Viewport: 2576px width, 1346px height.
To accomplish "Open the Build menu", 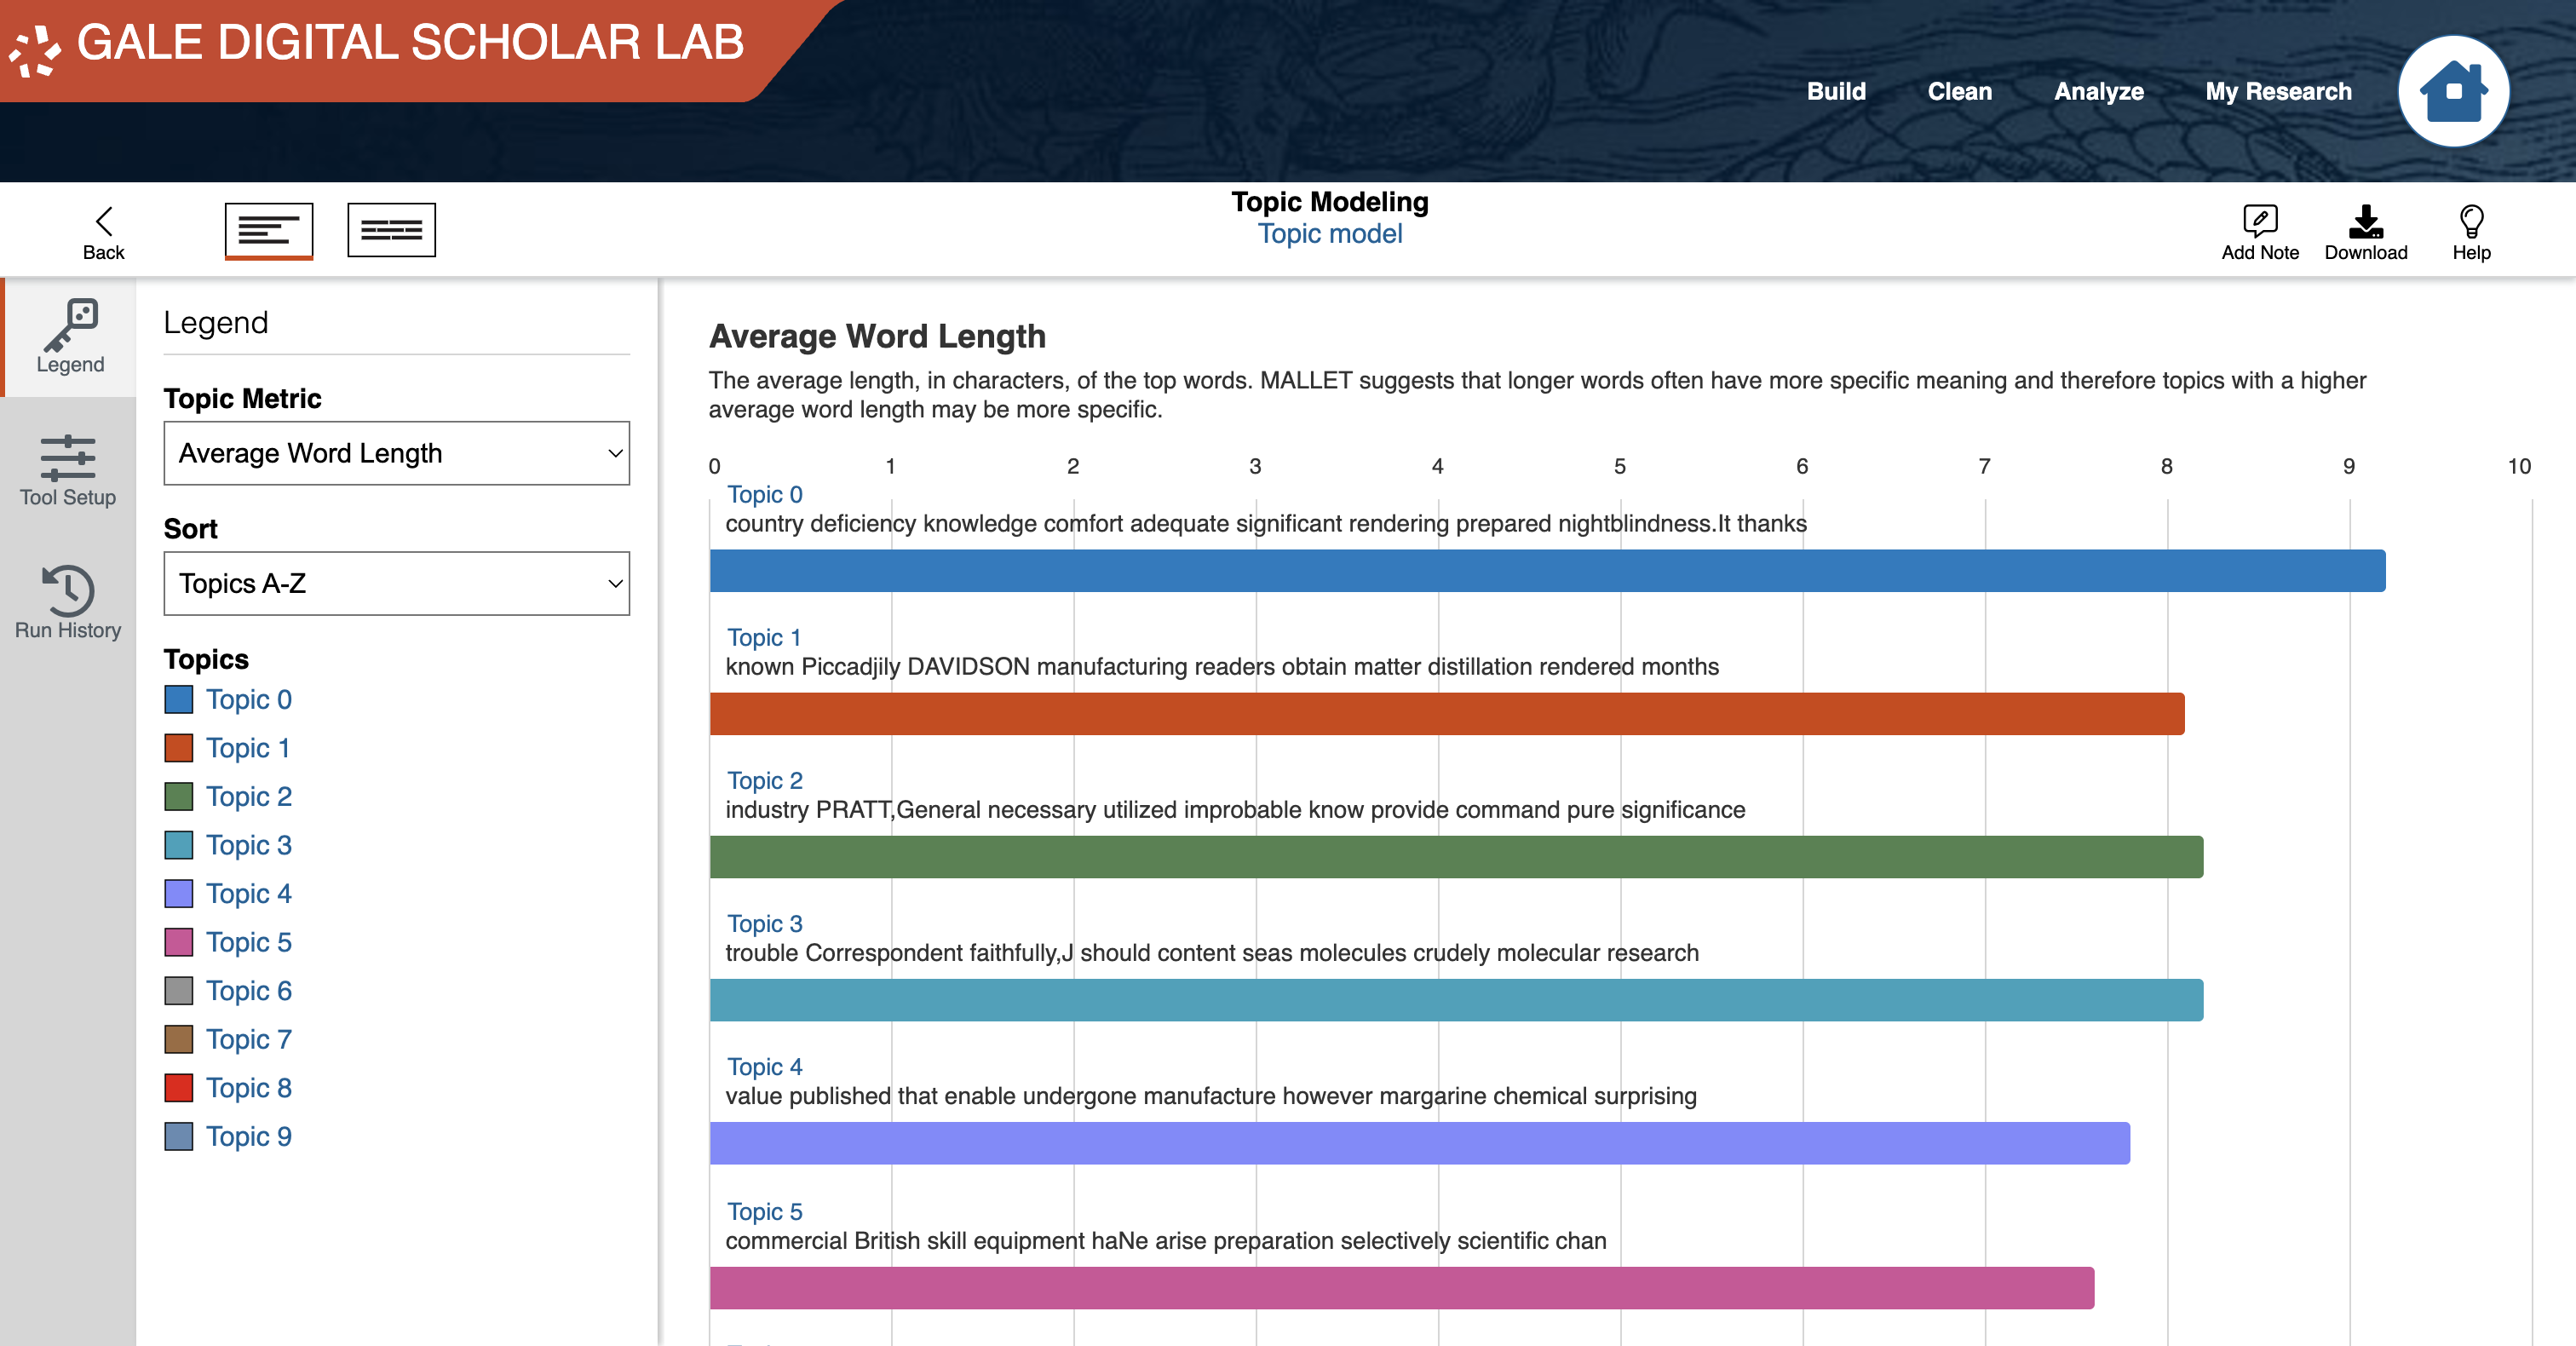I will (x=1836, y=91).
